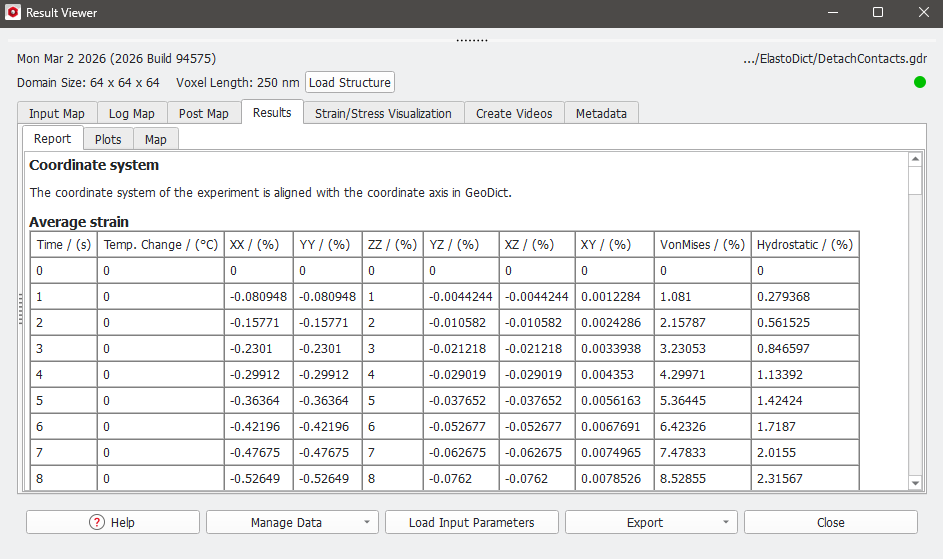Open Strain/Stress Visualization tab
The width and height of the screenshot is (943, 559).
383,113
